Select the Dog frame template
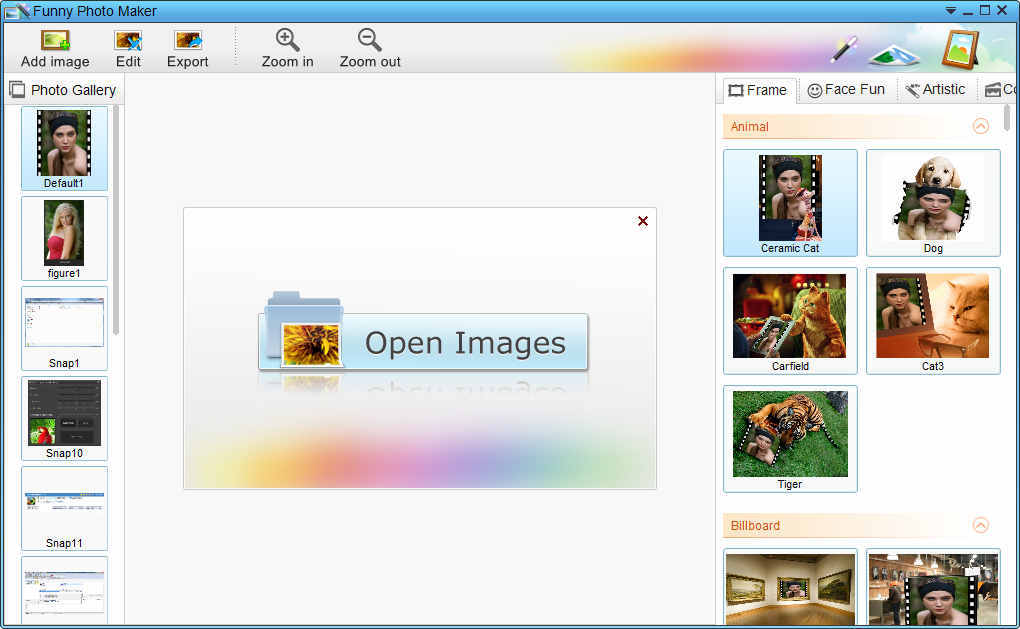1020x629 pixels. coord(933,203)
